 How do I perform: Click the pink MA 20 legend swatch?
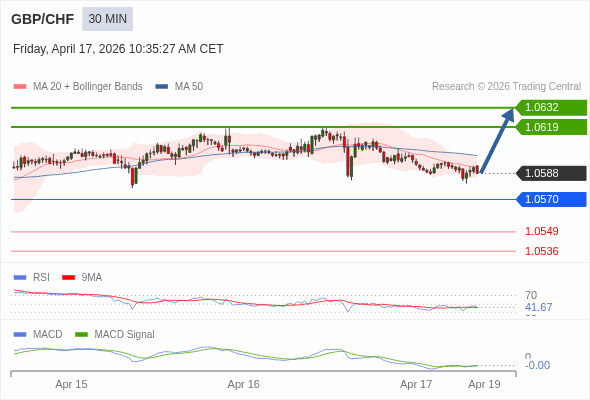click(x=20, y=87)
